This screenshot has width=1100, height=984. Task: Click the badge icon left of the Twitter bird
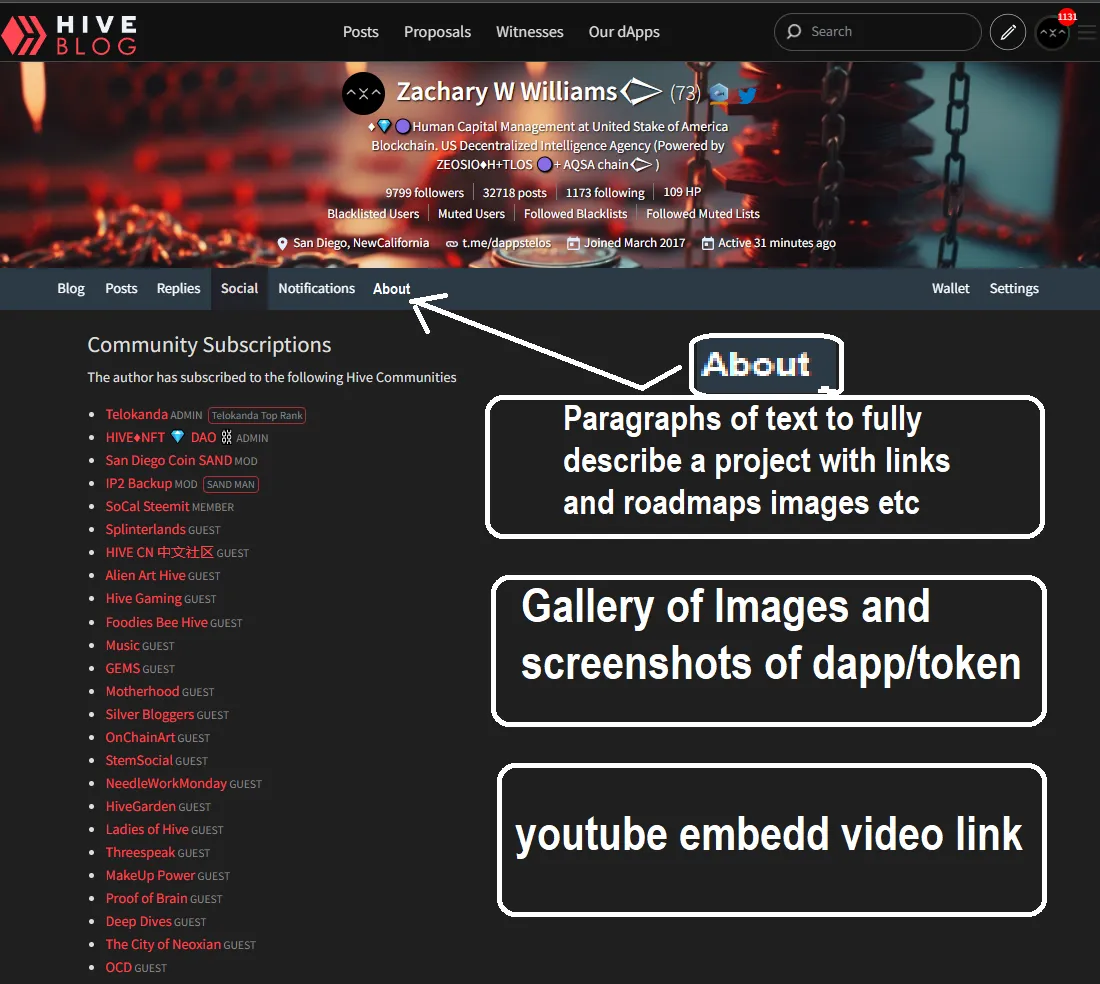click(x=719, y=93)
